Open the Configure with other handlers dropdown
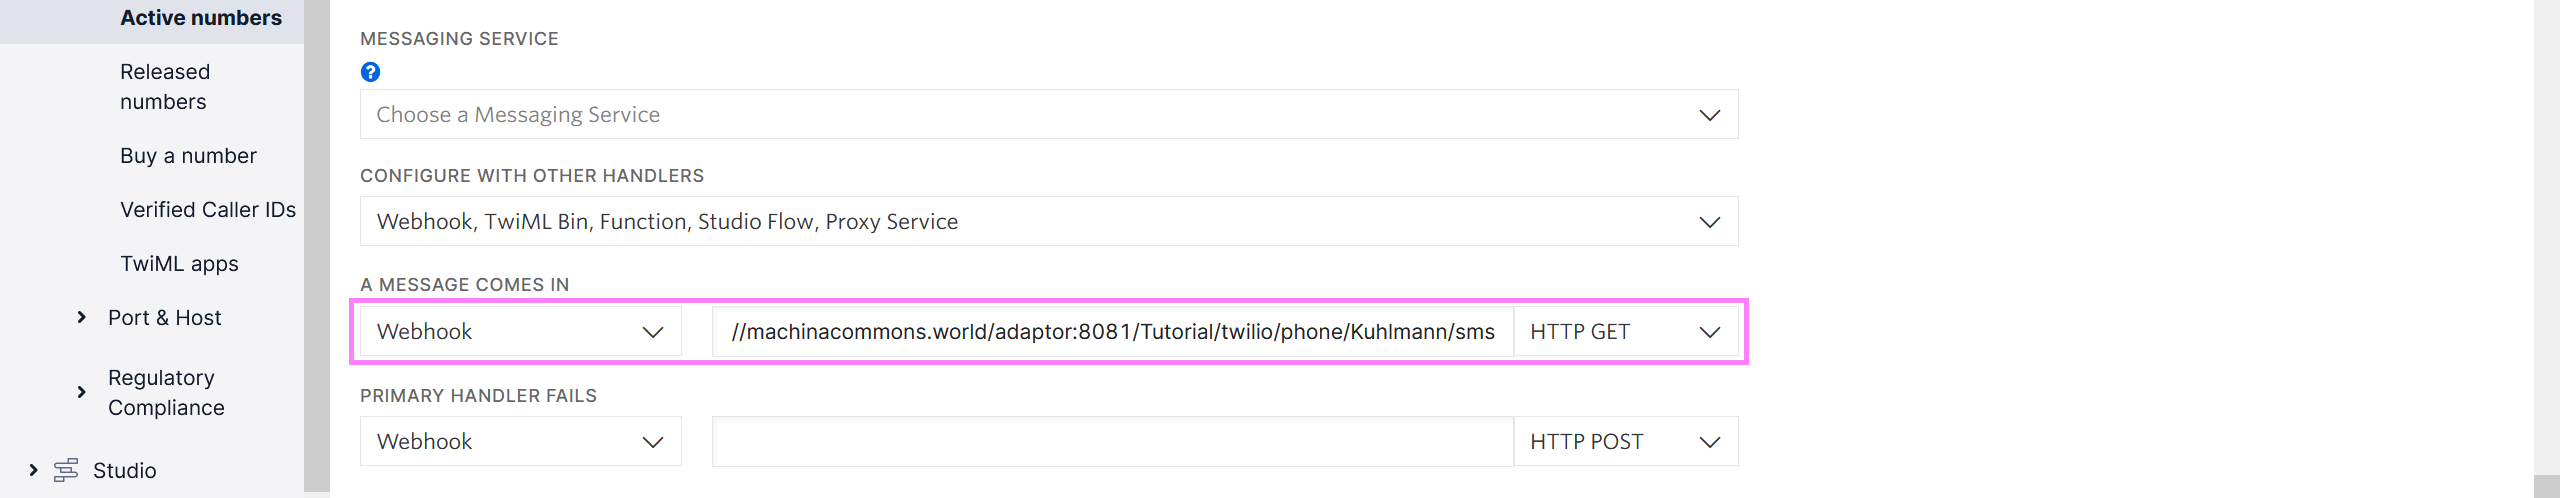2560x498 pixels. (x=1049, y=221)
